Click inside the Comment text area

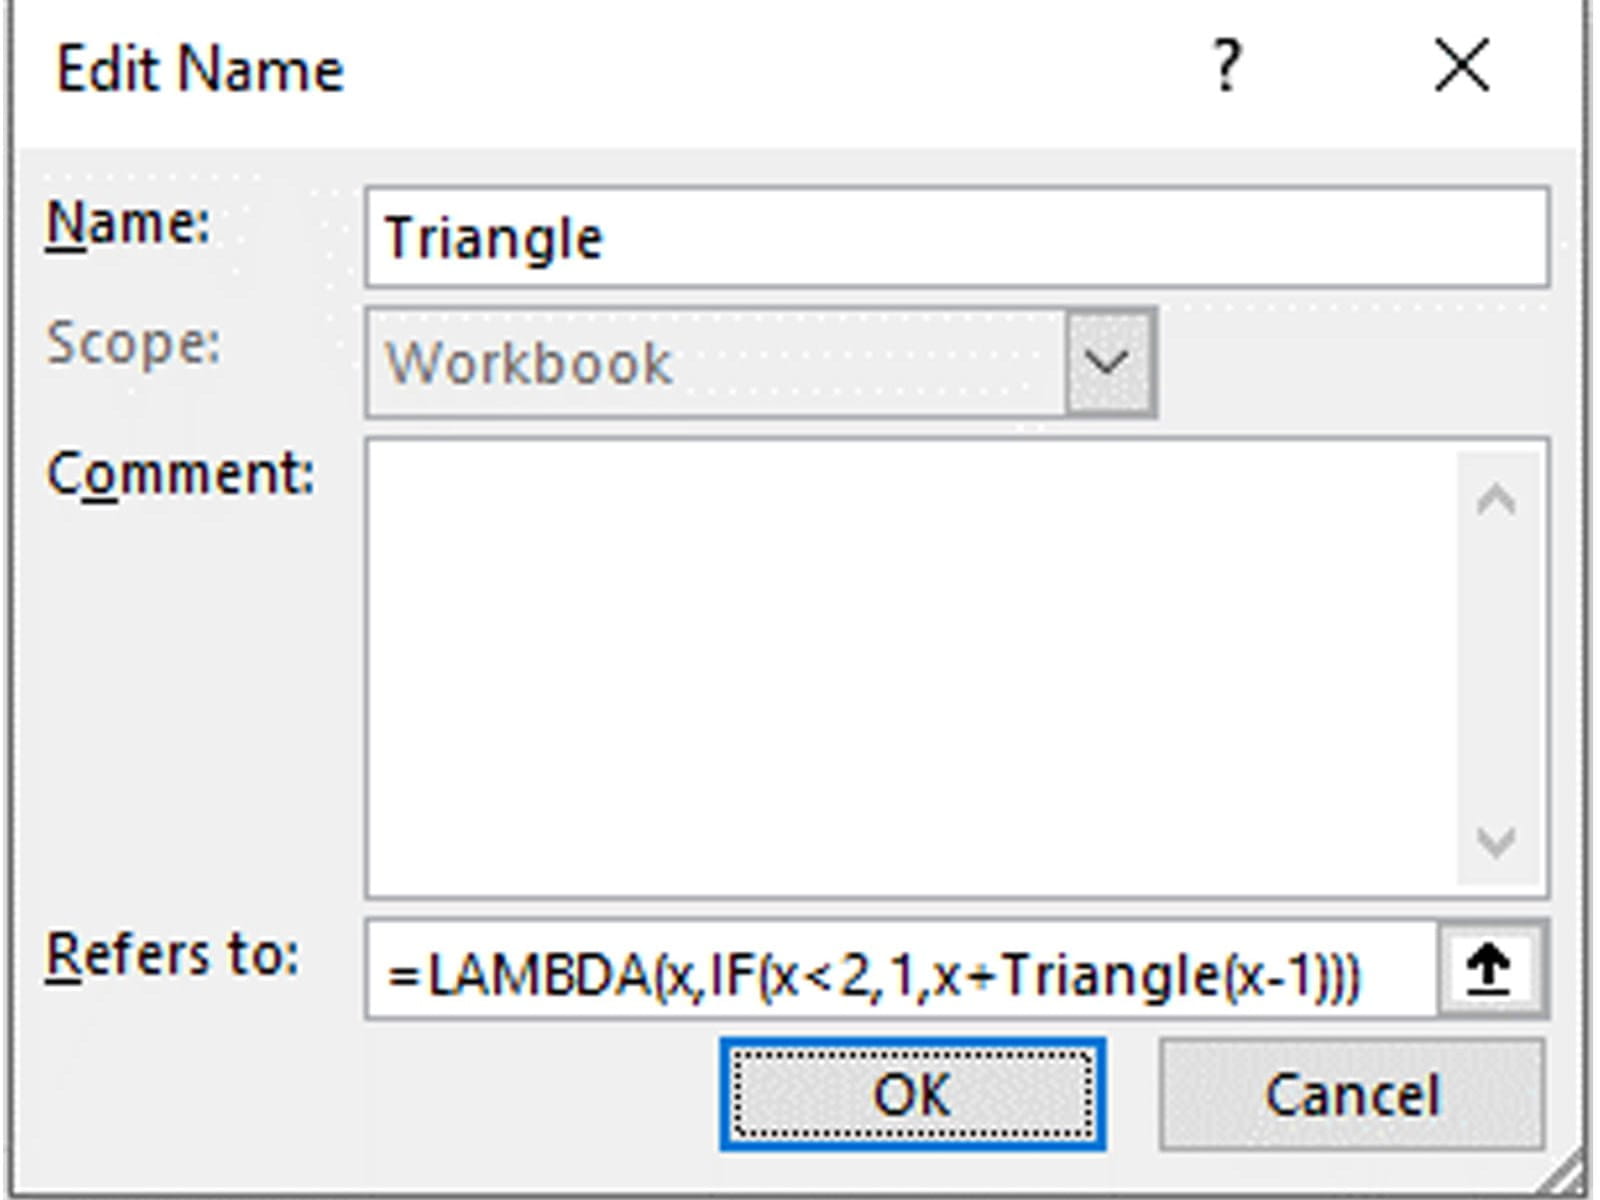point(910,667)
